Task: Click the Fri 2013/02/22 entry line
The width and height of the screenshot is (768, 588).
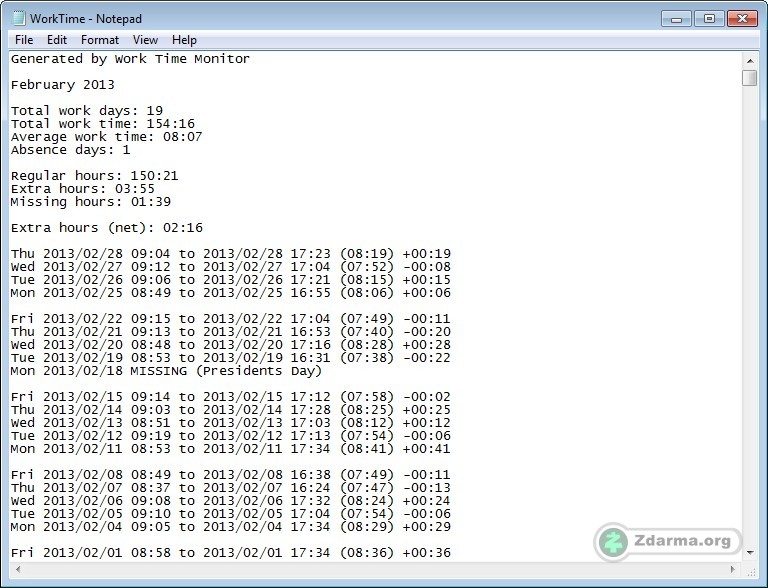Action: pos(231,318)
